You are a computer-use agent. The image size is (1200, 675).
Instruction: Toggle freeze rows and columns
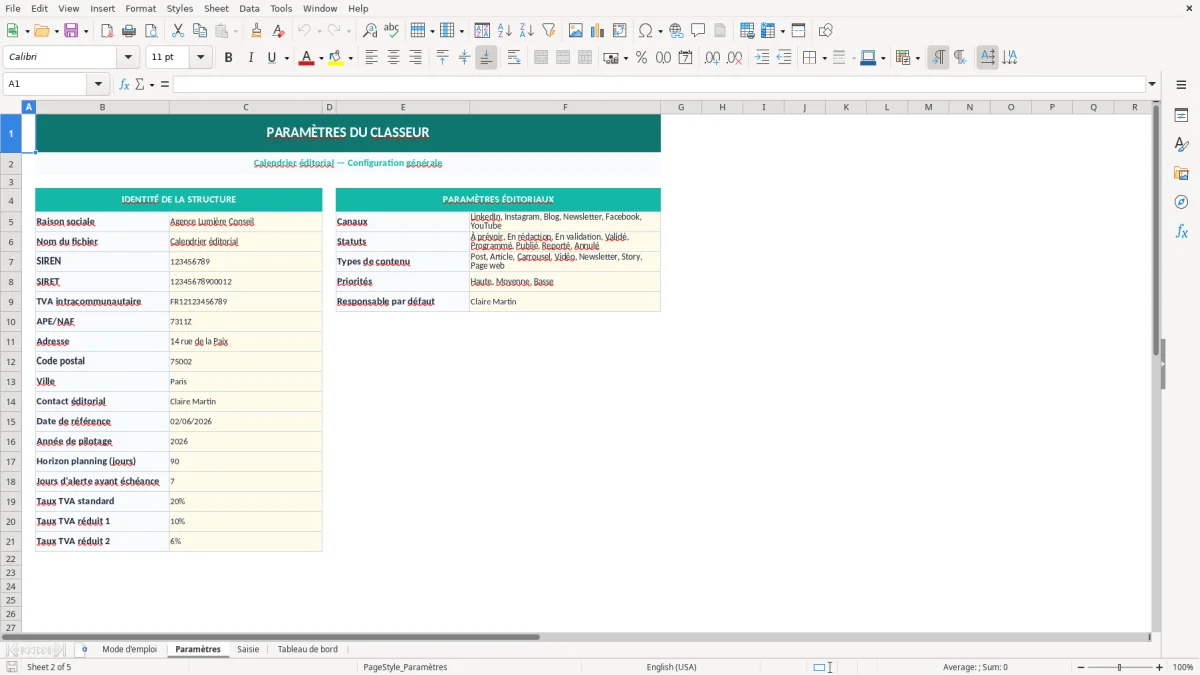[x=768, y=31]
